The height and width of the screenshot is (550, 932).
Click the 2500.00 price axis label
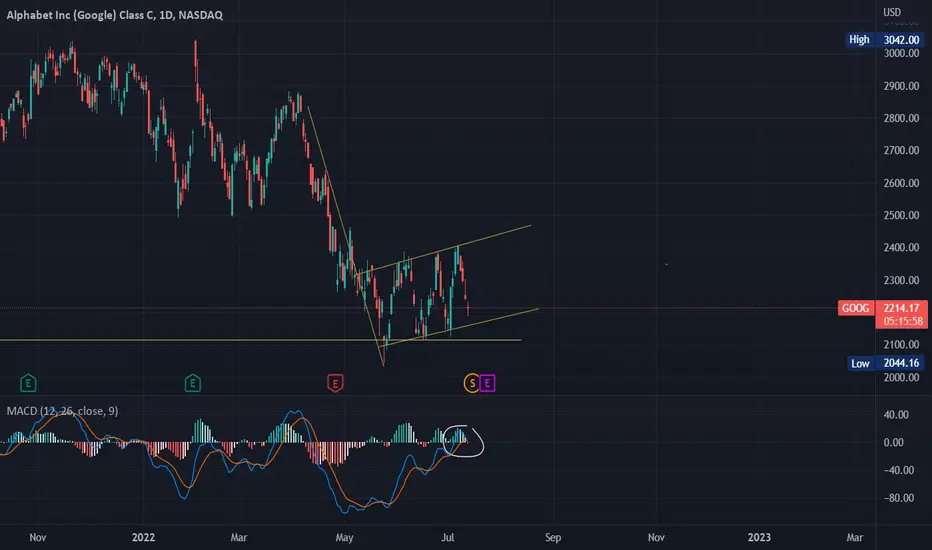(x=901, y=215)
